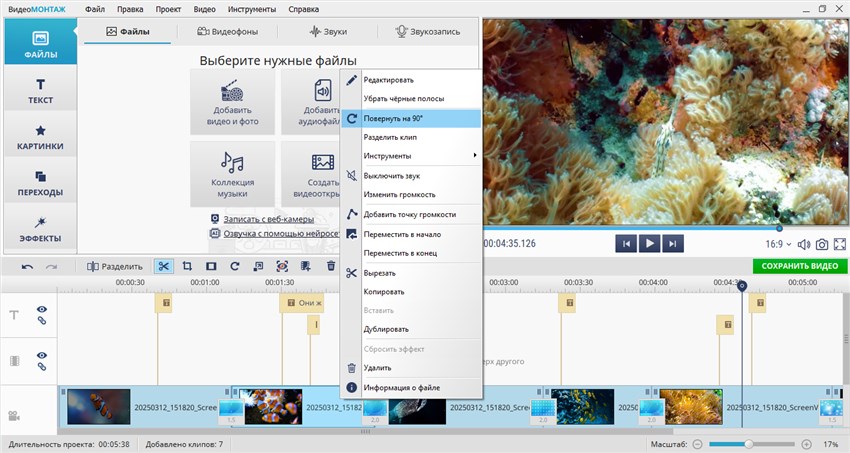Click the trash delete icon in toolbar
The height and width of the screenshot is (453, 850).
click(x=331, y=267)
